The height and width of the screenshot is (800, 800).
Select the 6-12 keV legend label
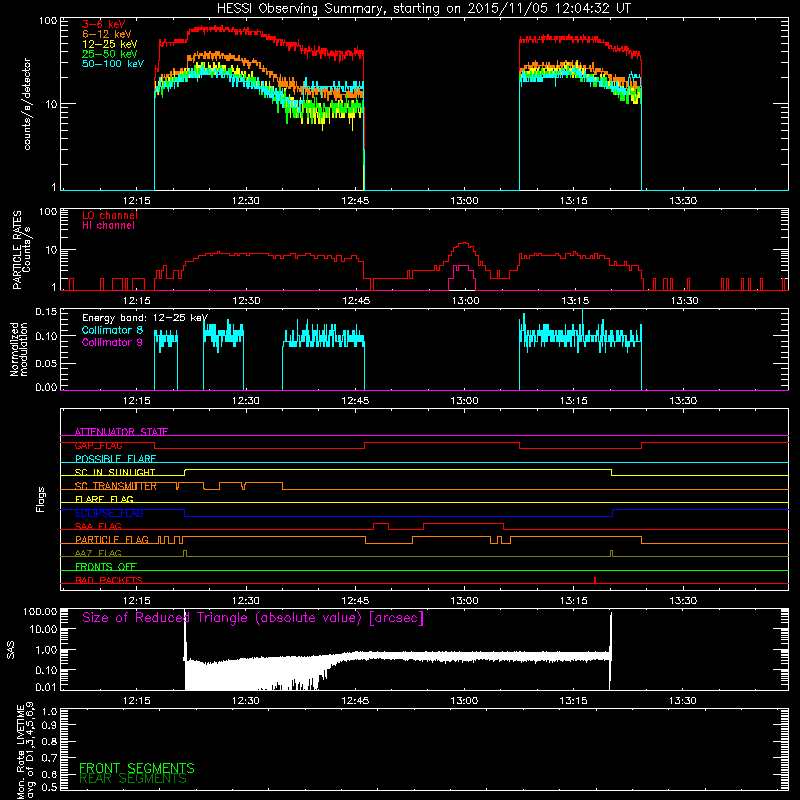click(107, 34)
